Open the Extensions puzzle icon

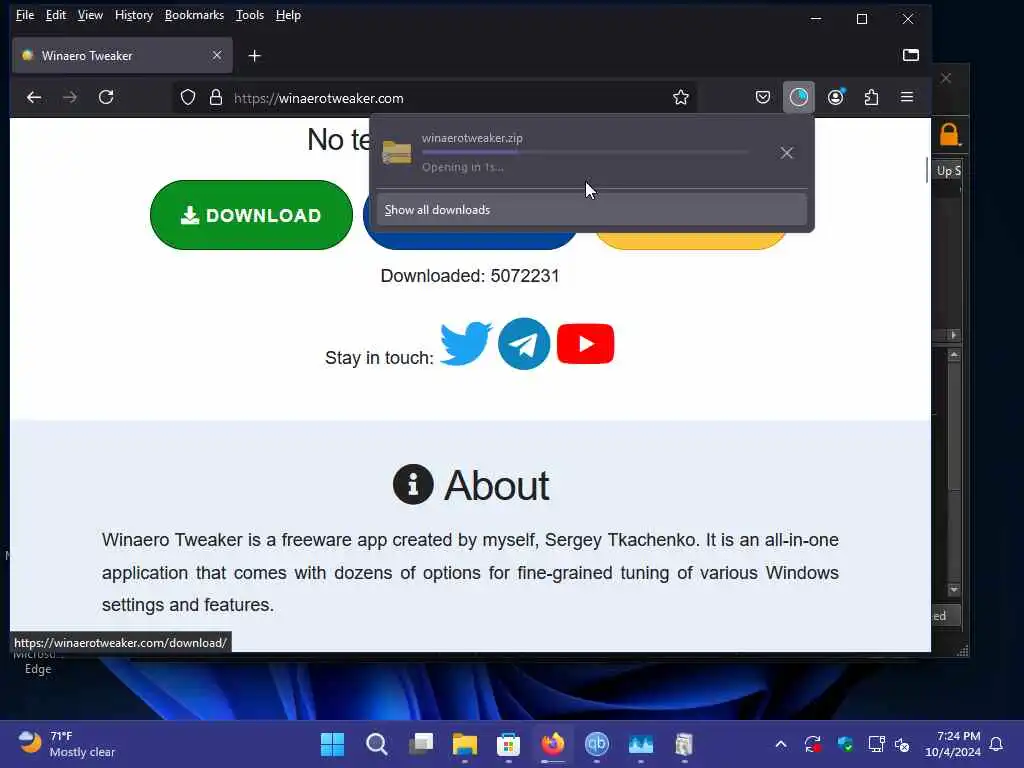tap(871, 98)
